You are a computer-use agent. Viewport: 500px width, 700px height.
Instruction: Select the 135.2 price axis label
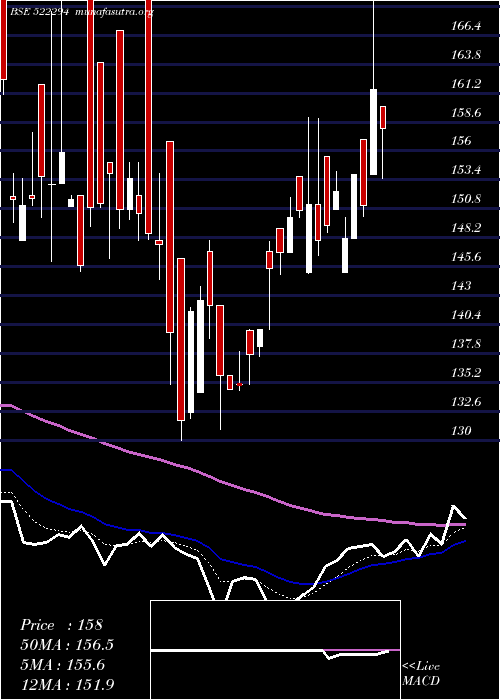[466, 373]
